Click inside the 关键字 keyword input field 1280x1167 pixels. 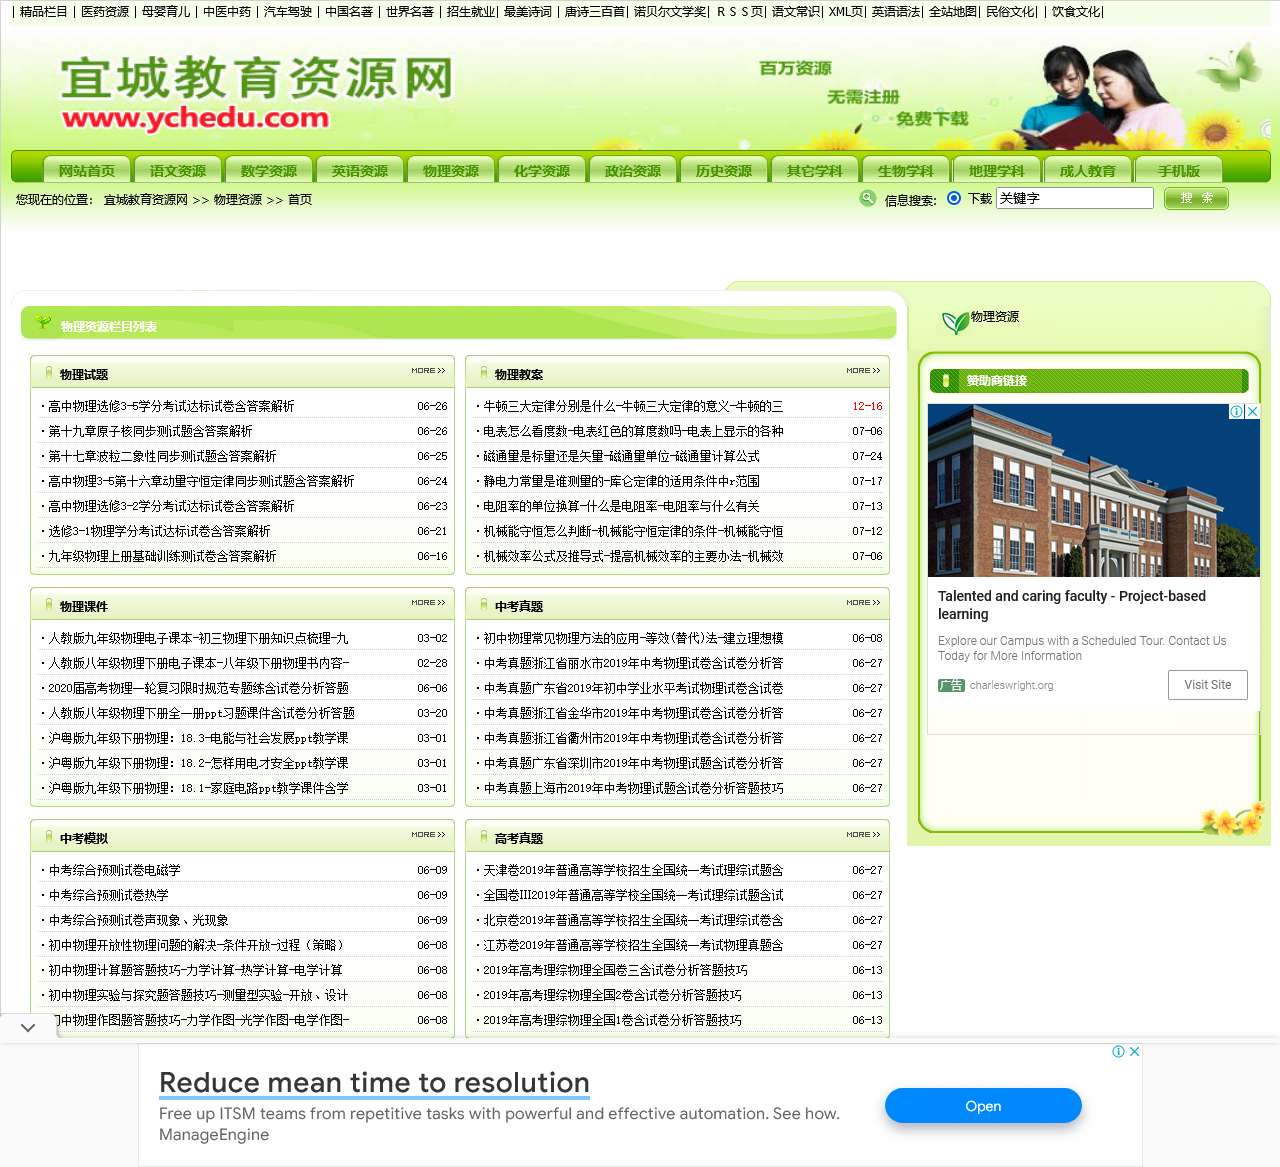click(1075, 198)
